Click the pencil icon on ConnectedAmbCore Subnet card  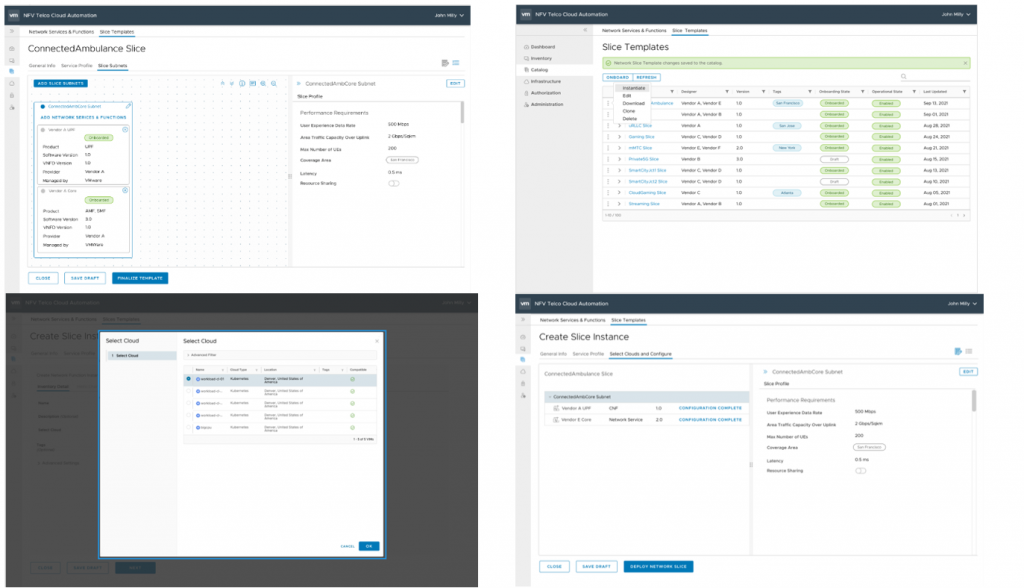(x=129, y=106)
